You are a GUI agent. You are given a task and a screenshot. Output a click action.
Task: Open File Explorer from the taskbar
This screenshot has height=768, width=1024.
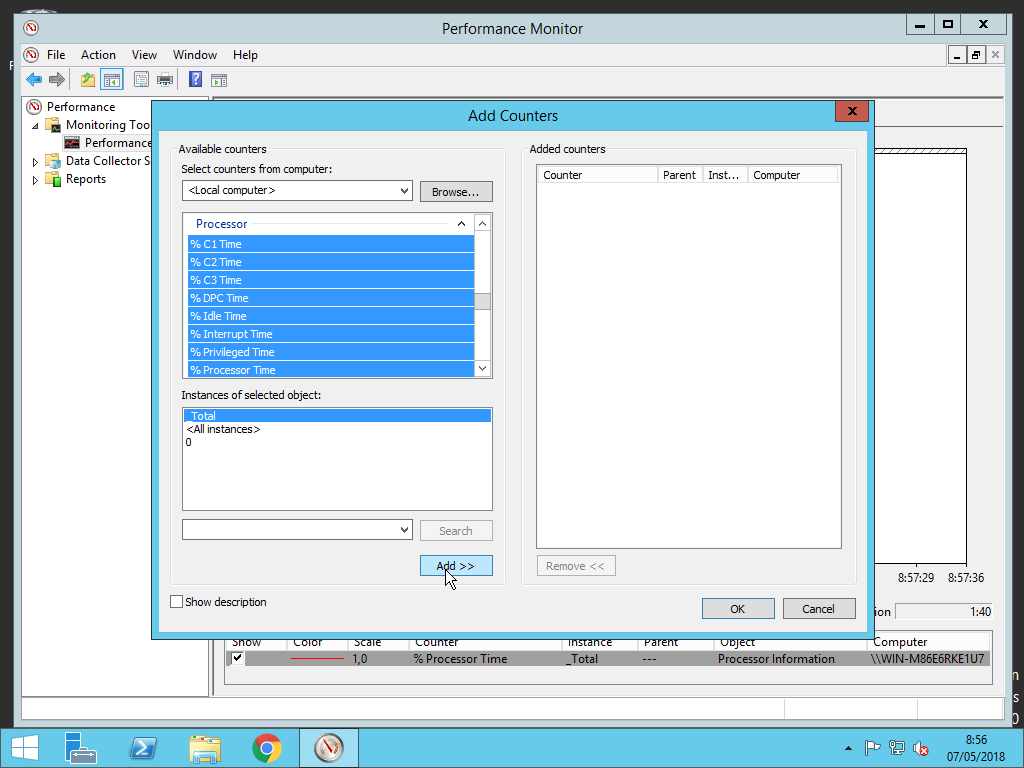point(205,748)
